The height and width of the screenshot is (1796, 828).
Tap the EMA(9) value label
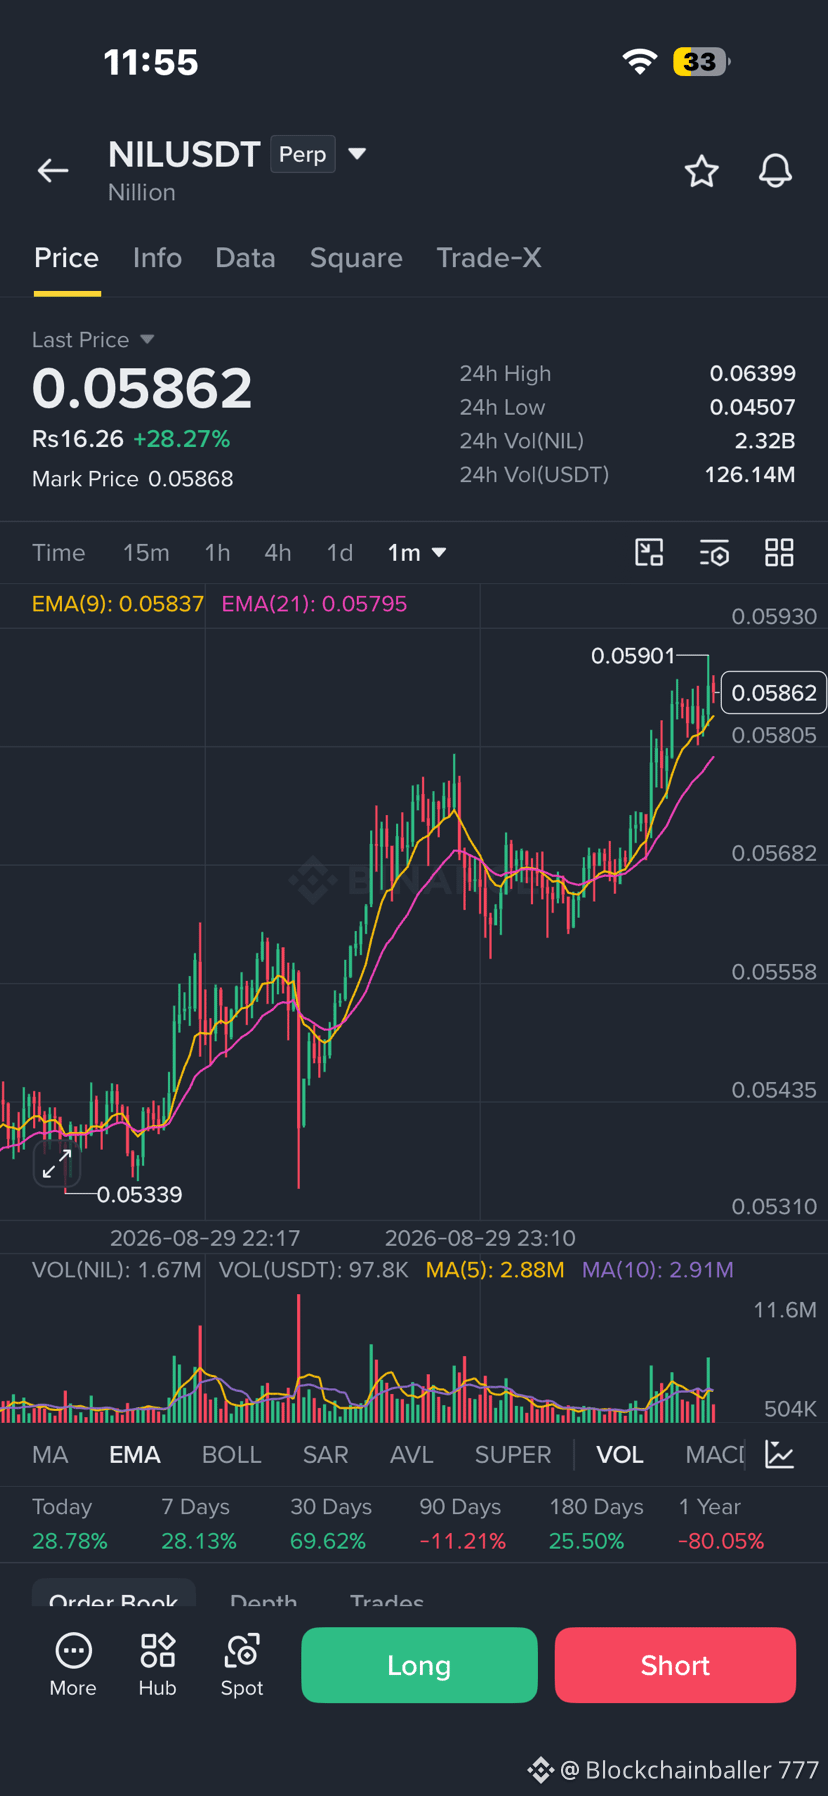point(117,604)
